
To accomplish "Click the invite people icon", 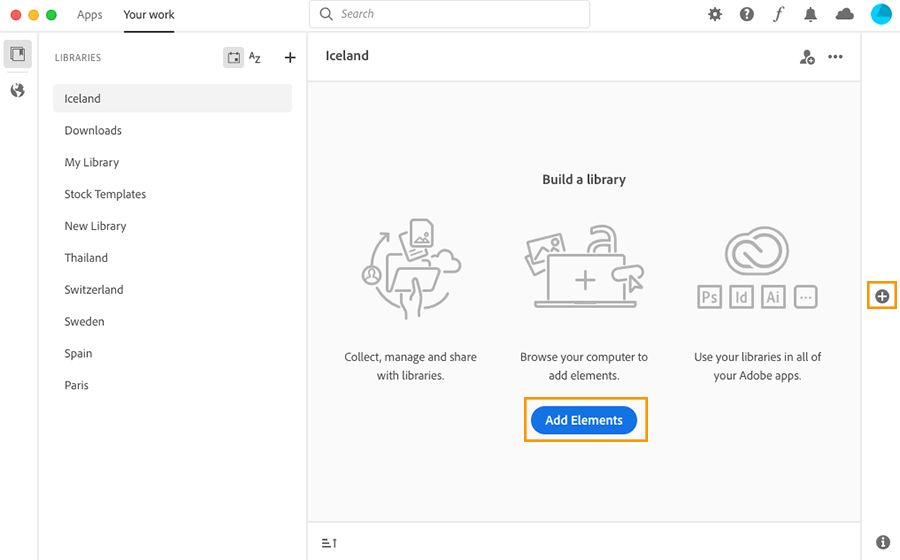I will [x=807, y=57].
